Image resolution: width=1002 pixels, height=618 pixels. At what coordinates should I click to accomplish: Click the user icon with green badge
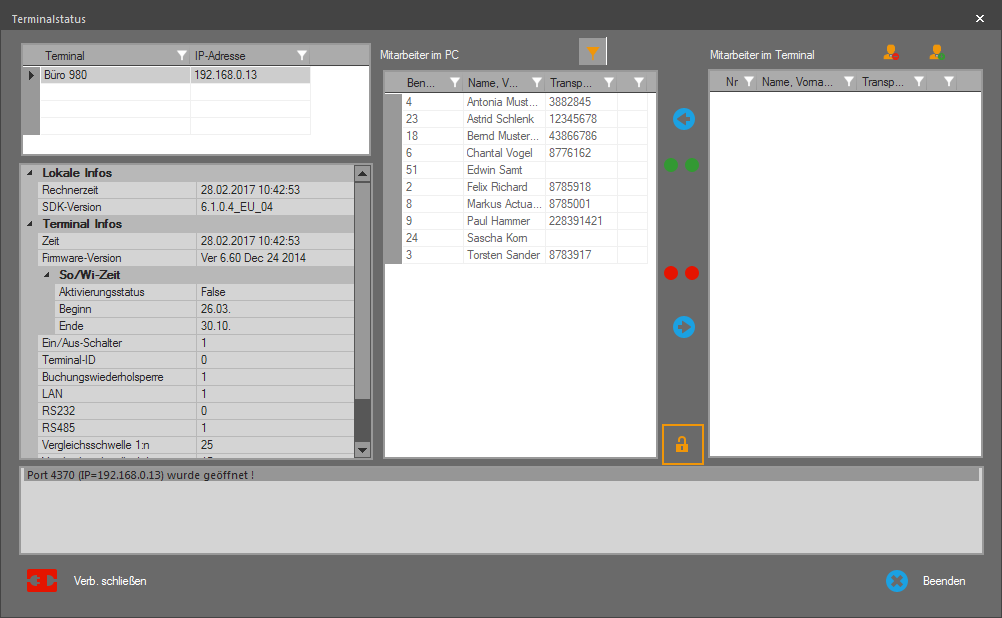point(936,53)
